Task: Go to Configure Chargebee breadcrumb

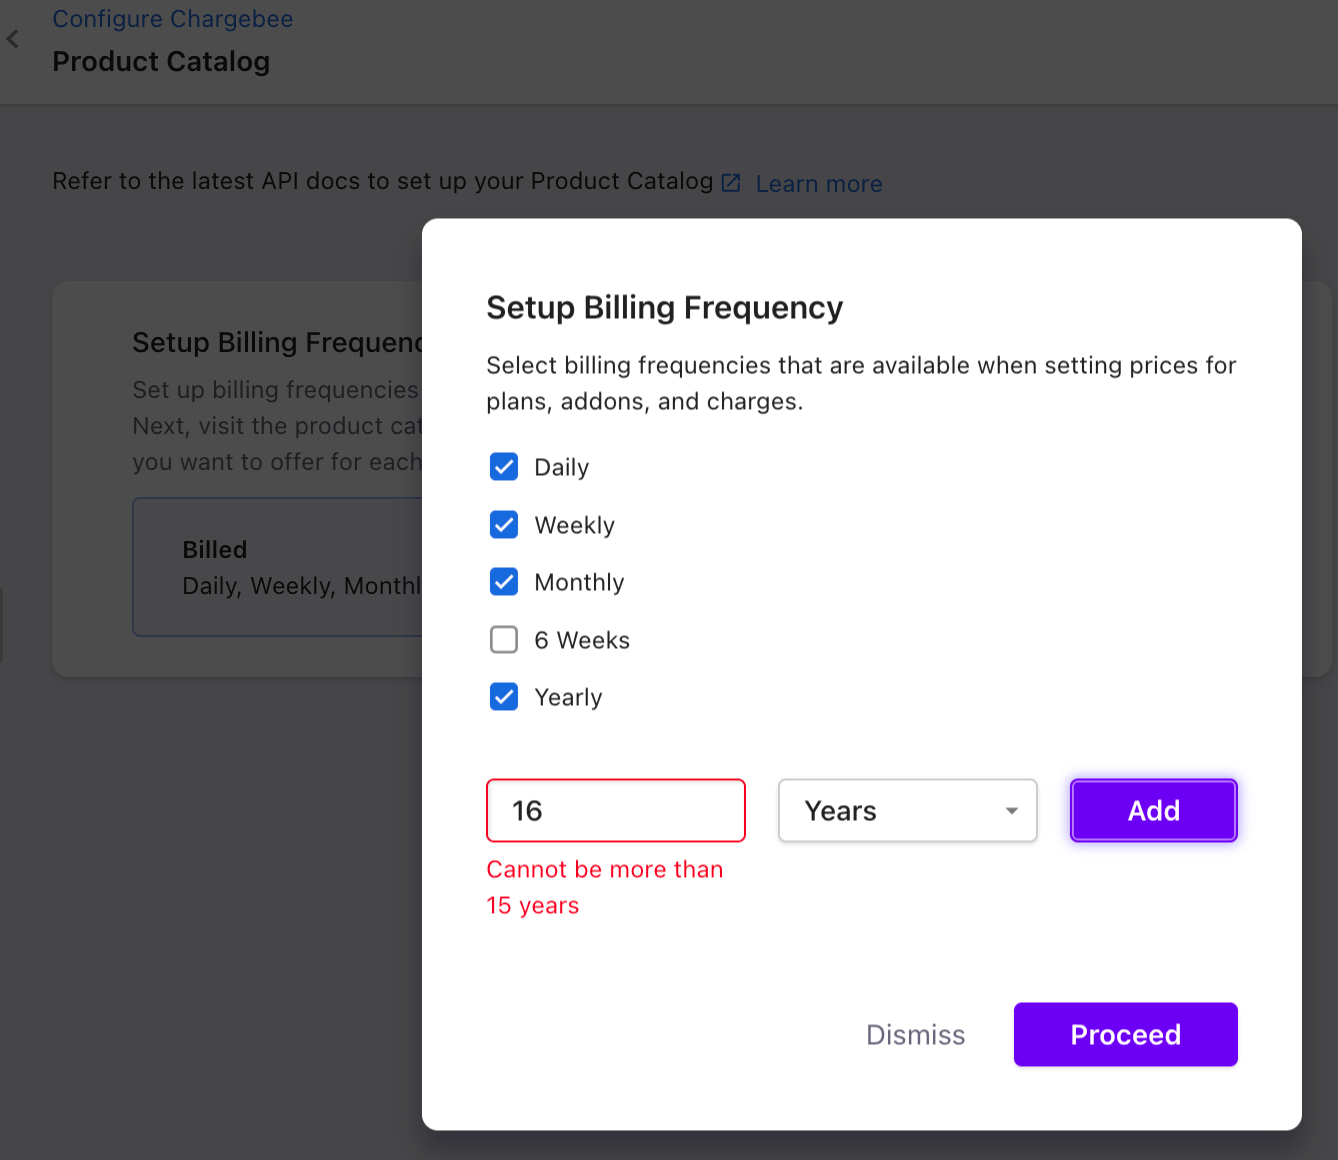Action: tap(173, 19)
